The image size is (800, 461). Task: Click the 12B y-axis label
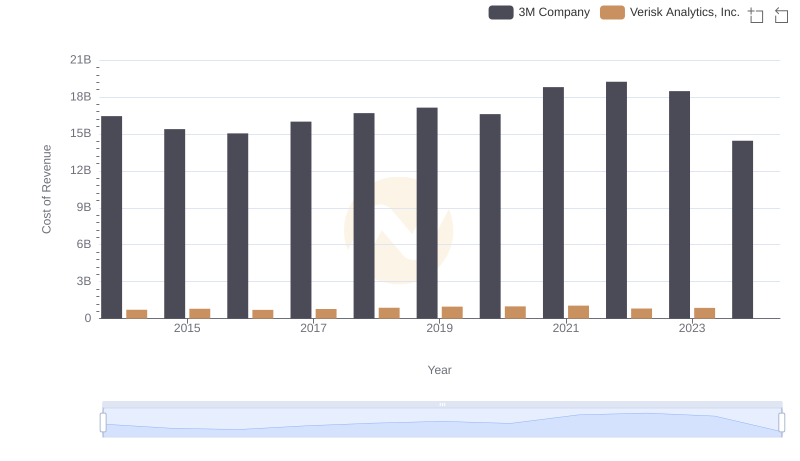(81, 170)
